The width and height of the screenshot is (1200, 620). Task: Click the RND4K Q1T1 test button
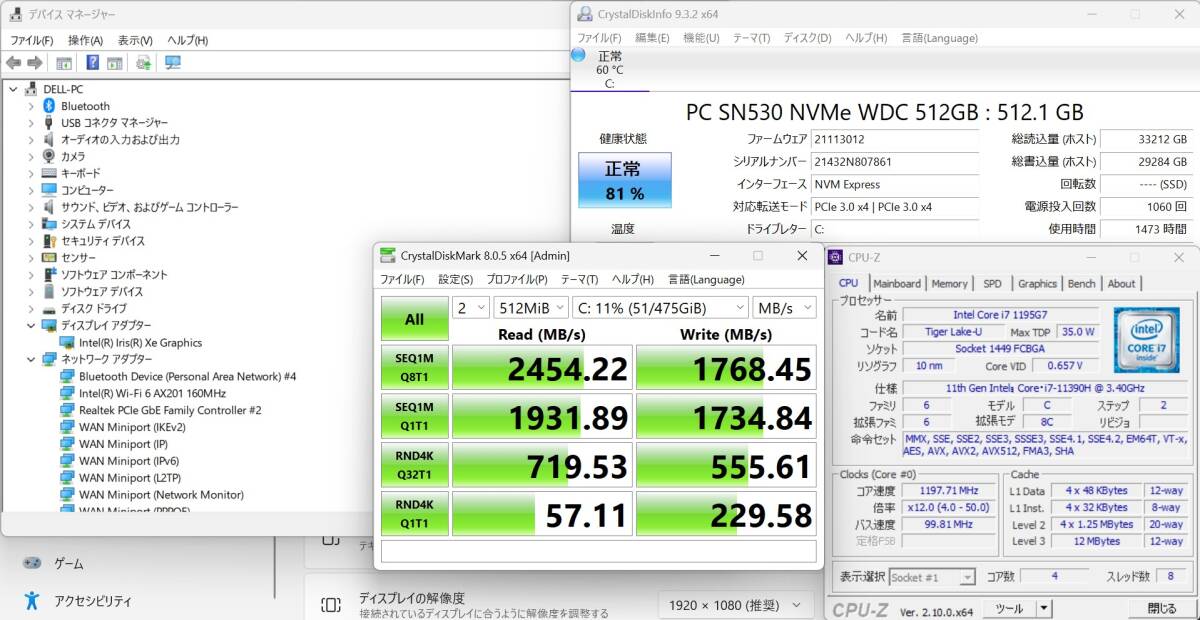414,514
